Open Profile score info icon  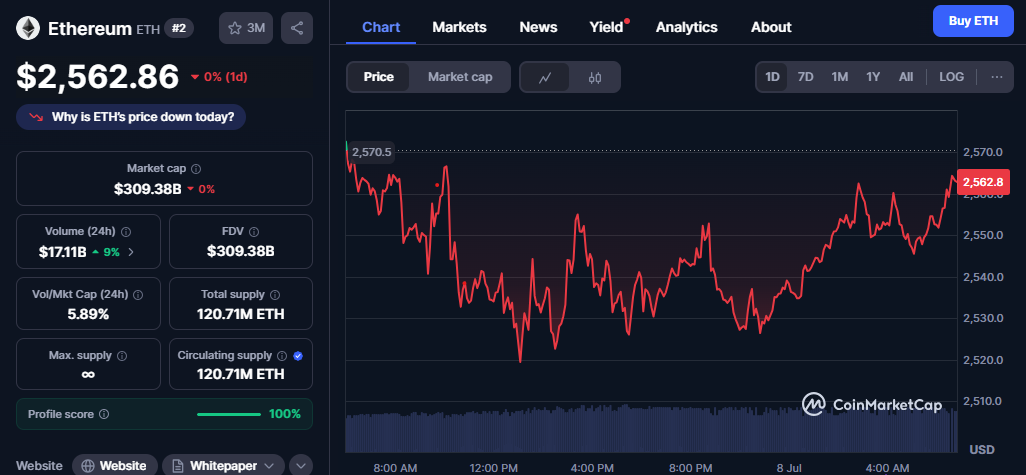104,414
